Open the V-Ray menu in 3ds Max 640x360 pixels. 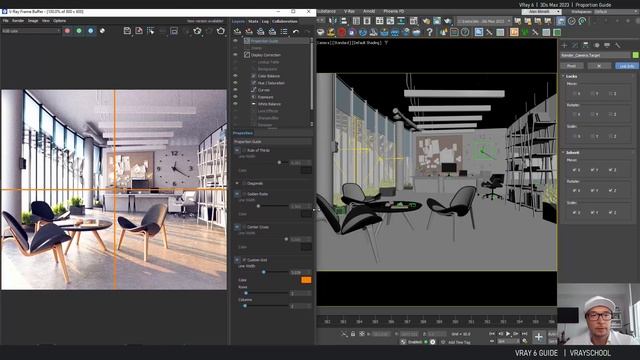tap(349, 11)
